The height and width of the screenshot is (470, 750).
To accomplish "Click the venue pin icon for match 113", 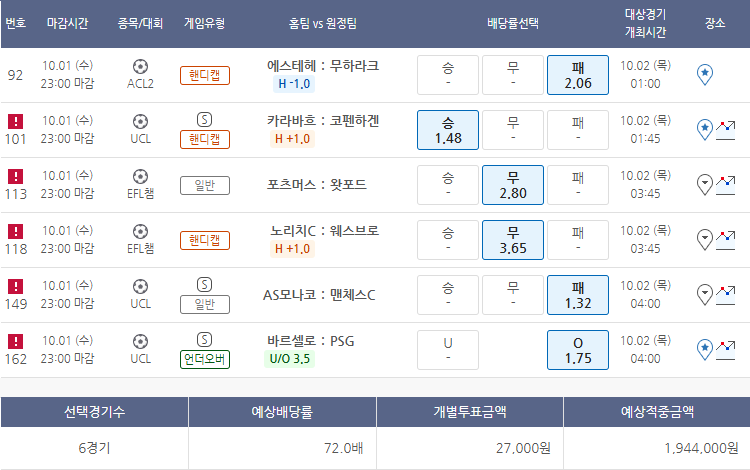I will point(704,183).
